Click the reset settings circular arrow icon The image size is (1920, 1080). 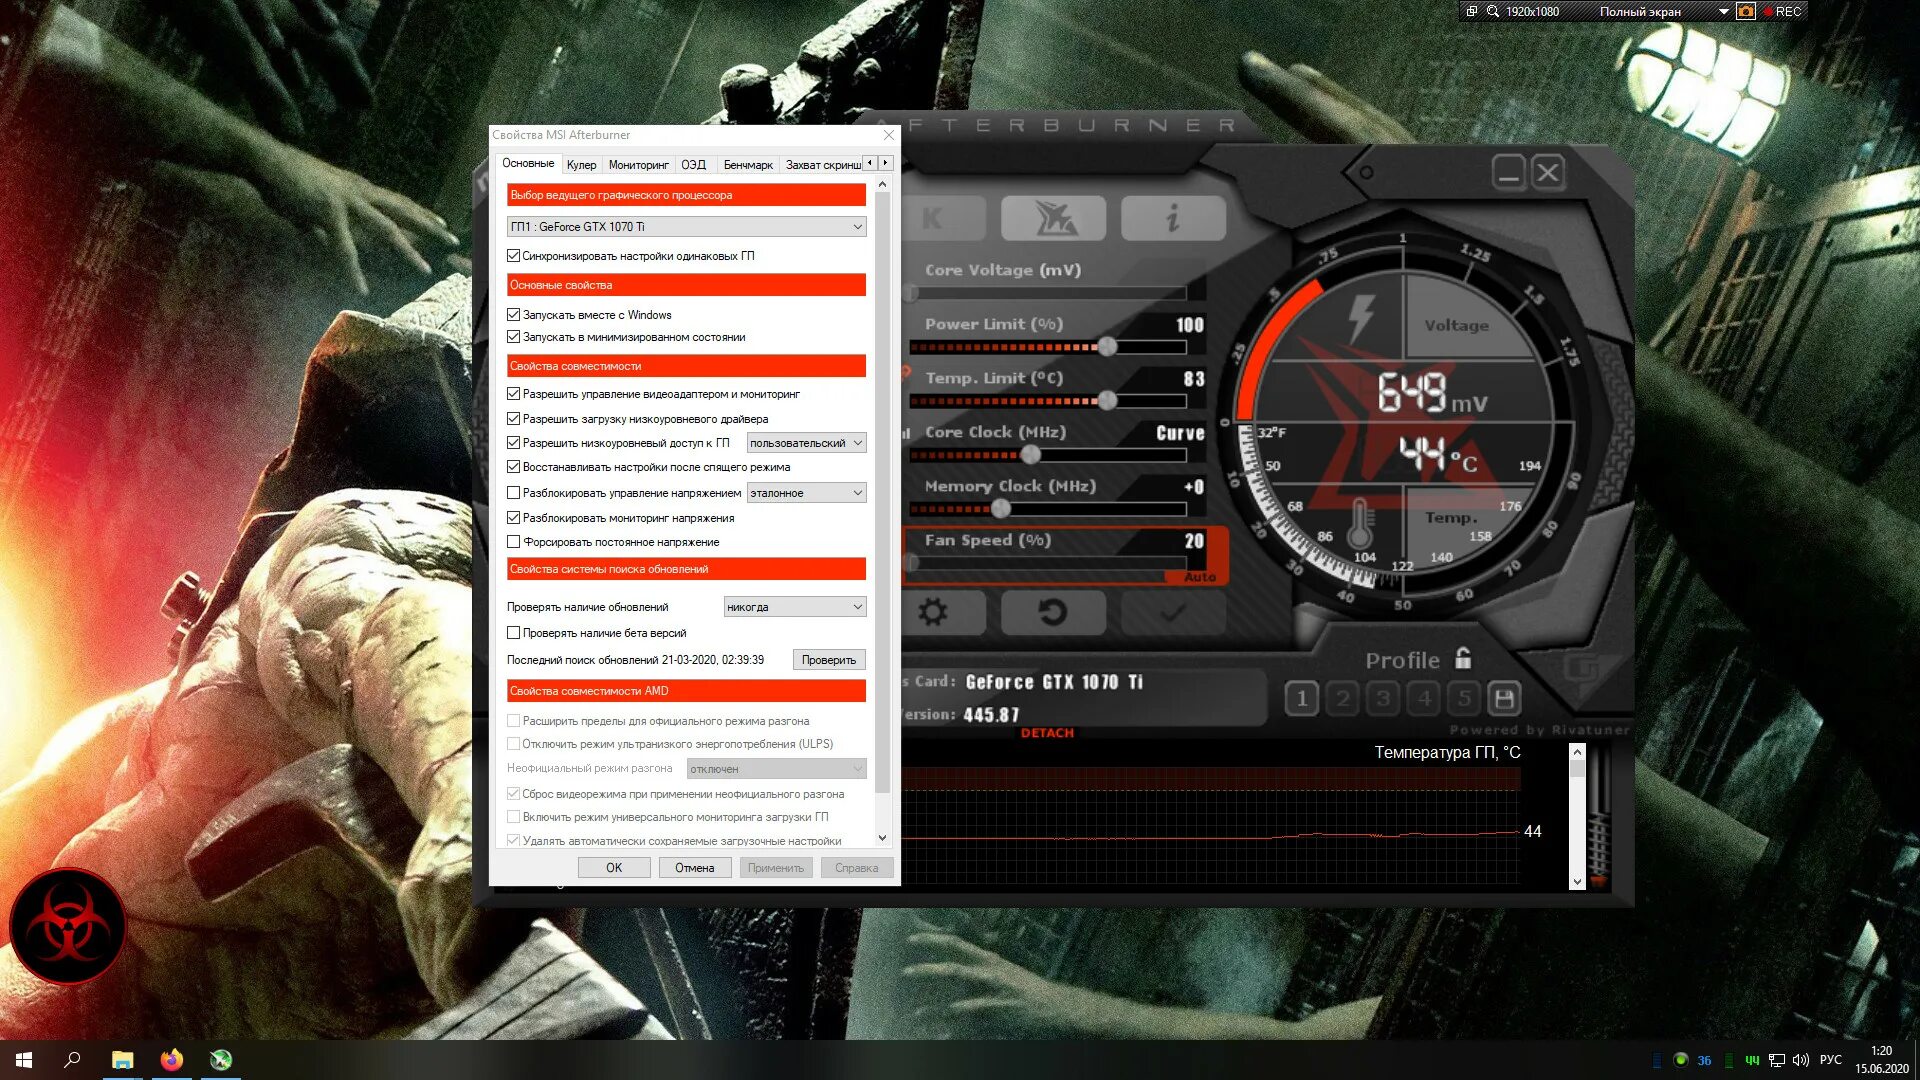(1052, 612)
